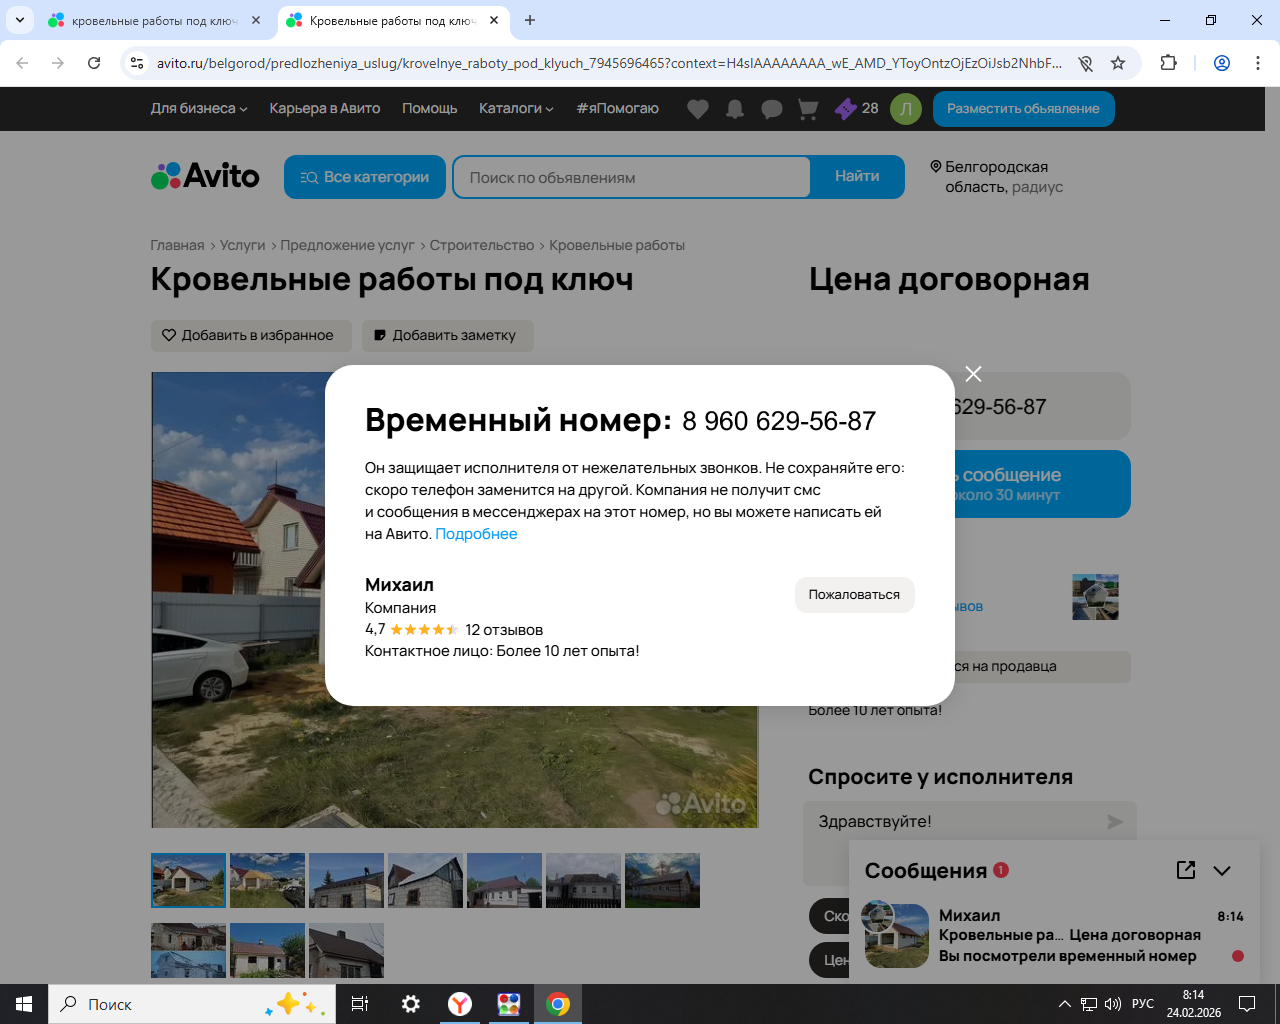Open messages speech bubble icon in header
1280x1024 pixels.
pyautogui.click(x=771, y=109)
